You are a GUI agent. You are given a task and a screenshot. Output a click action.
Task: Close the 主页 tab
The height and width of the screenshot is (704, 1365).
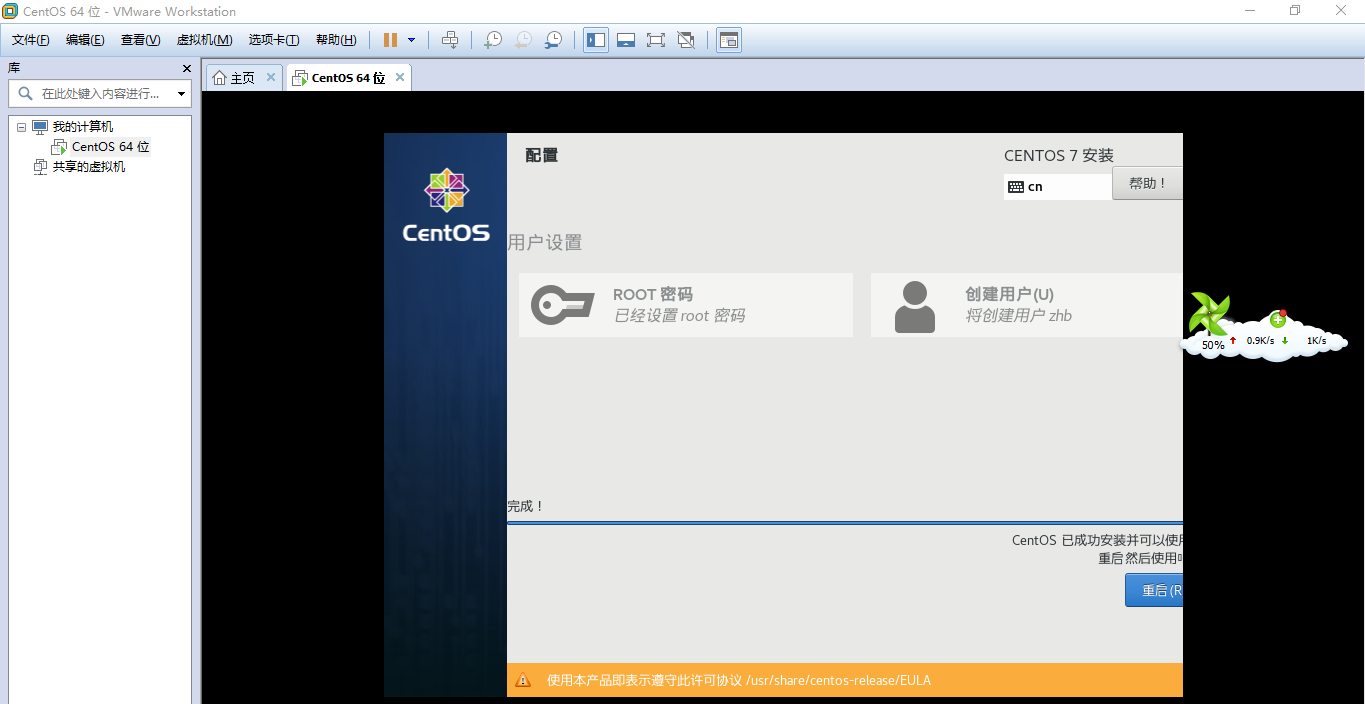270,77
